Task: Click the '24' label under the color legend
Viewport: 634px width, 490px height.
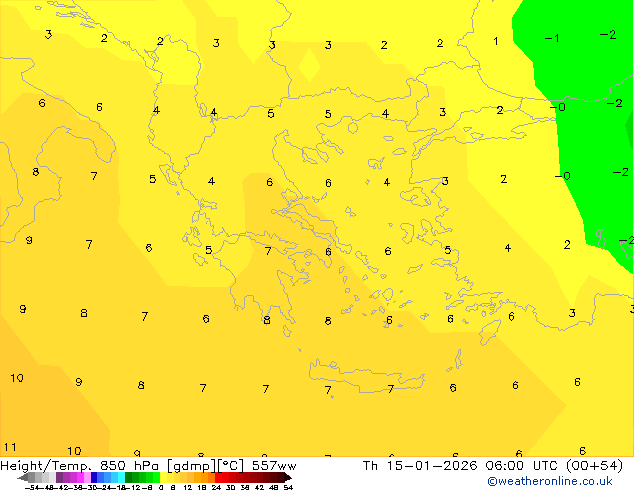Action: coord(216,487)
